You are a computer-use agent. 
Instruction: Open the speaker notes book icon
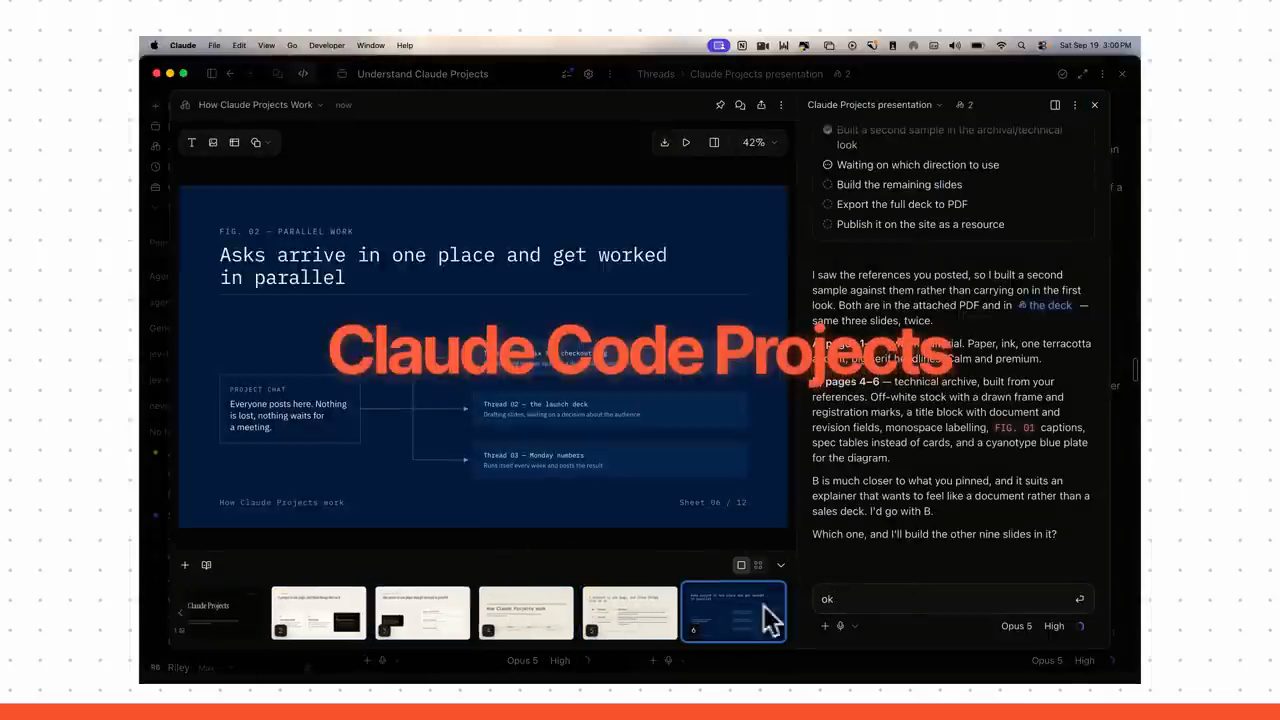click(x=206, y=565)
